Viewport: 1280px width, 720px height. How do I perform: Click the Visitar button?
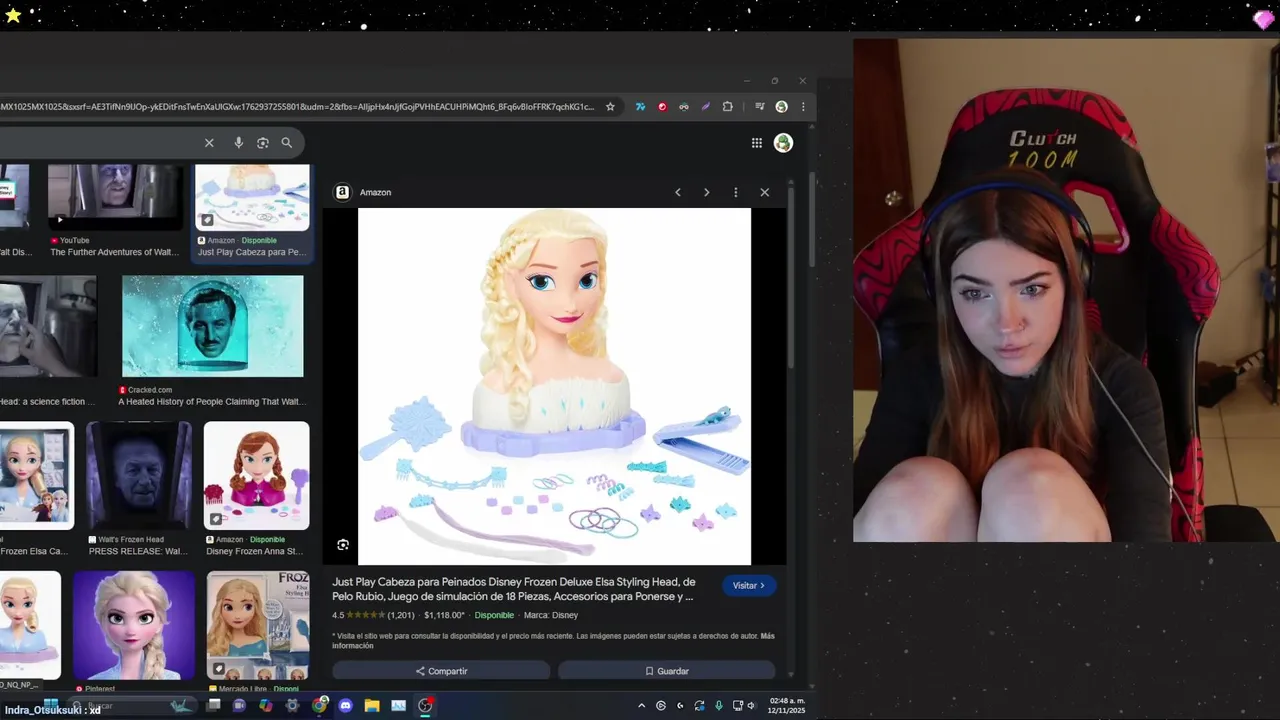[x=749, y=585]
